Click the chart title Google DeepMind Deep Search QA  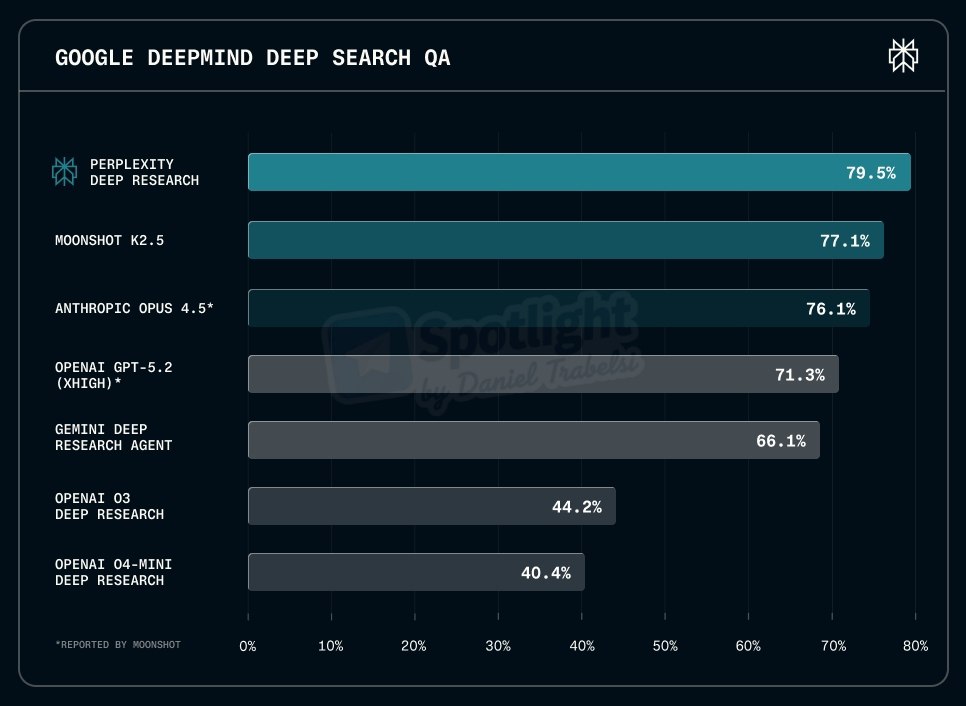[x=253, y=58]
